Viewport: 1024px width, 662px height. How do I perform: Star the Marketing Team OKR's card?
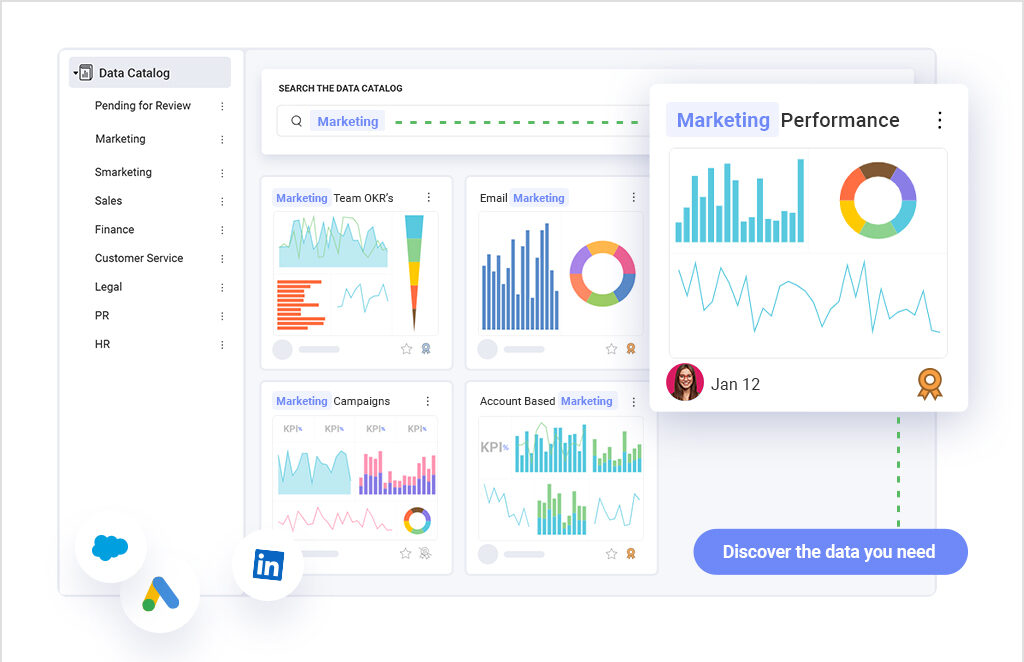[406, 349]
